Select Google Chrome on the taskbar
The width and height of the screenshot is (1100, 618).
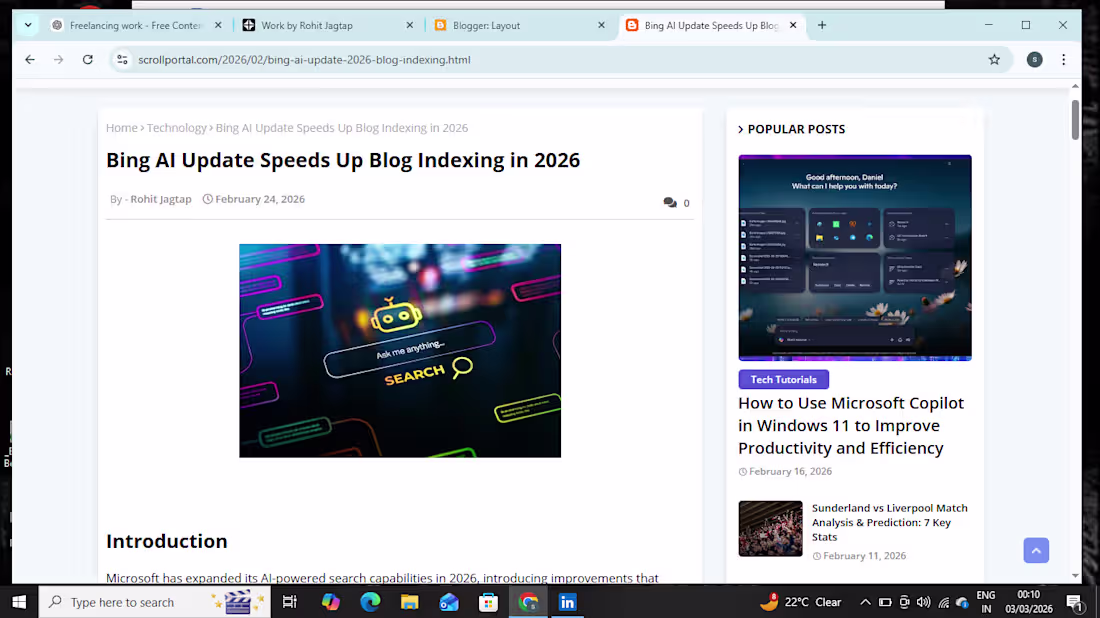[528, 602]
